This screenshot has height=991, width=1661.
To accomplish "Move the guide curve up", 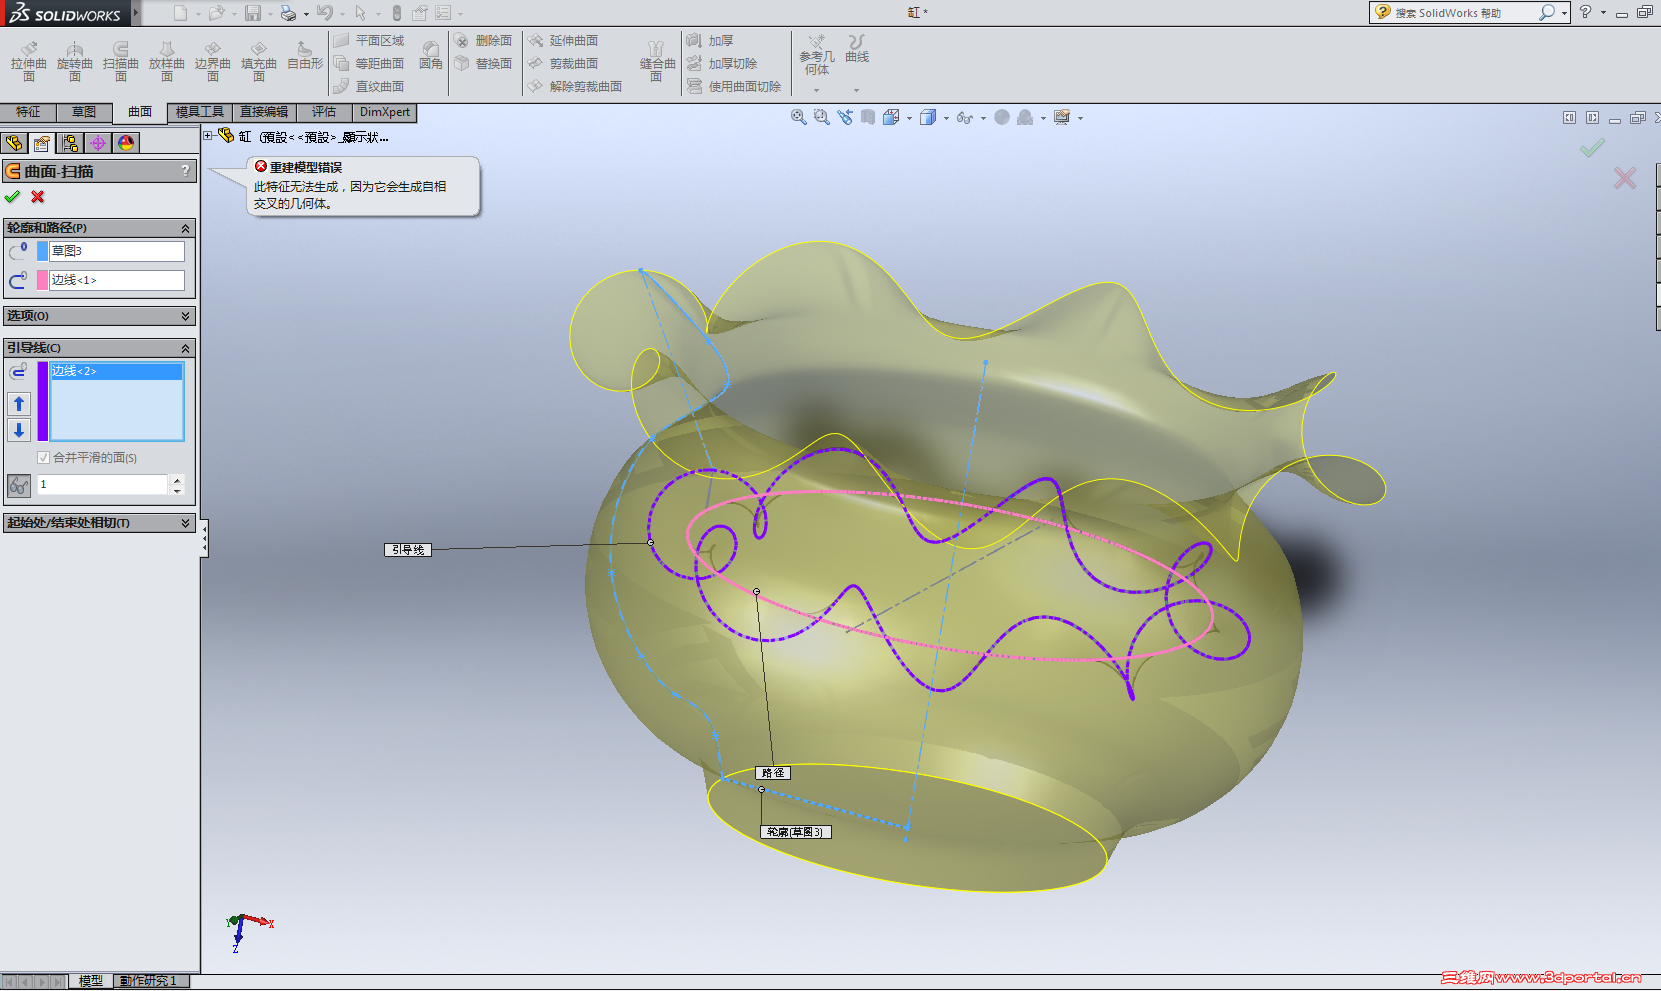I will click(19, 404).
